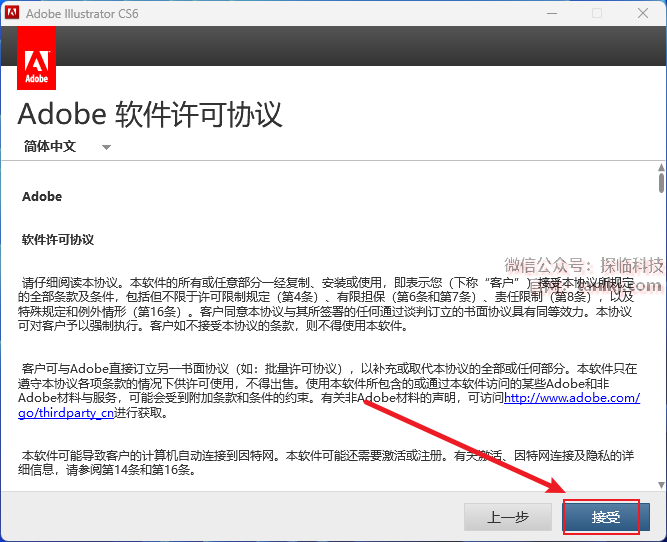Viewport: 667px width, 542px height.
Task: Click the scrollbar up arrow
Action: pyautogui.click(x=661, y=167)
